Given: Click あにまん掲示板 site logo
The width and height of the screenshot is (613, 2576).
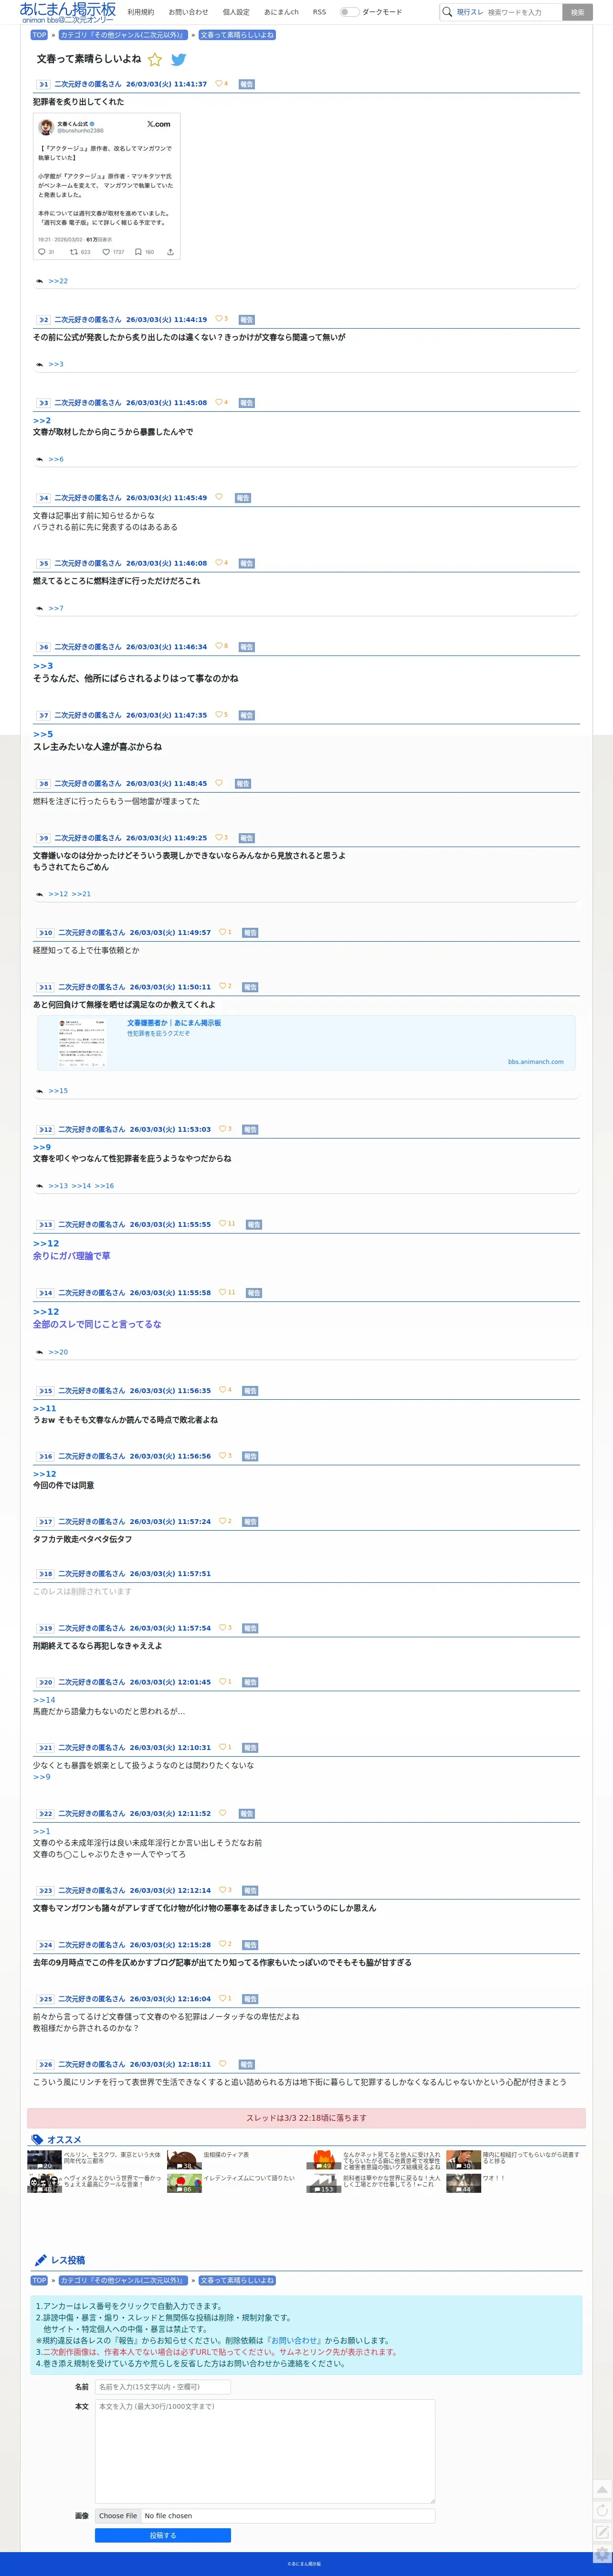Looking at the screenshot, I should pos(68,12).
